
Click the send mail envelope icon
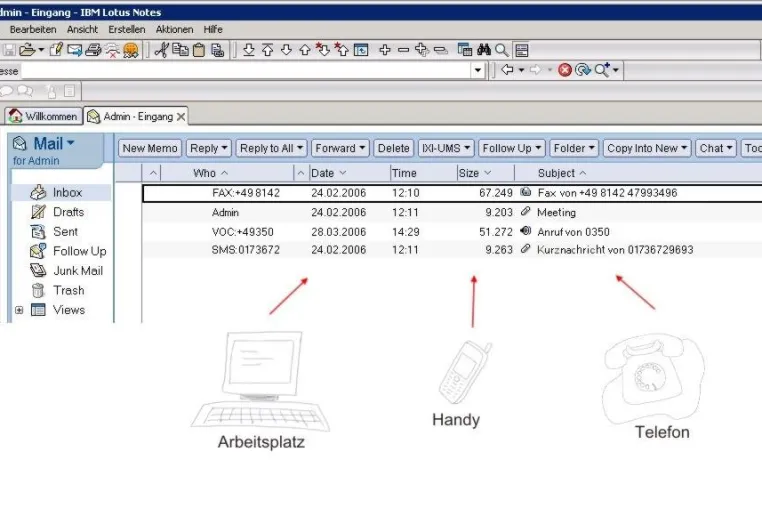[x=74, y=50]
